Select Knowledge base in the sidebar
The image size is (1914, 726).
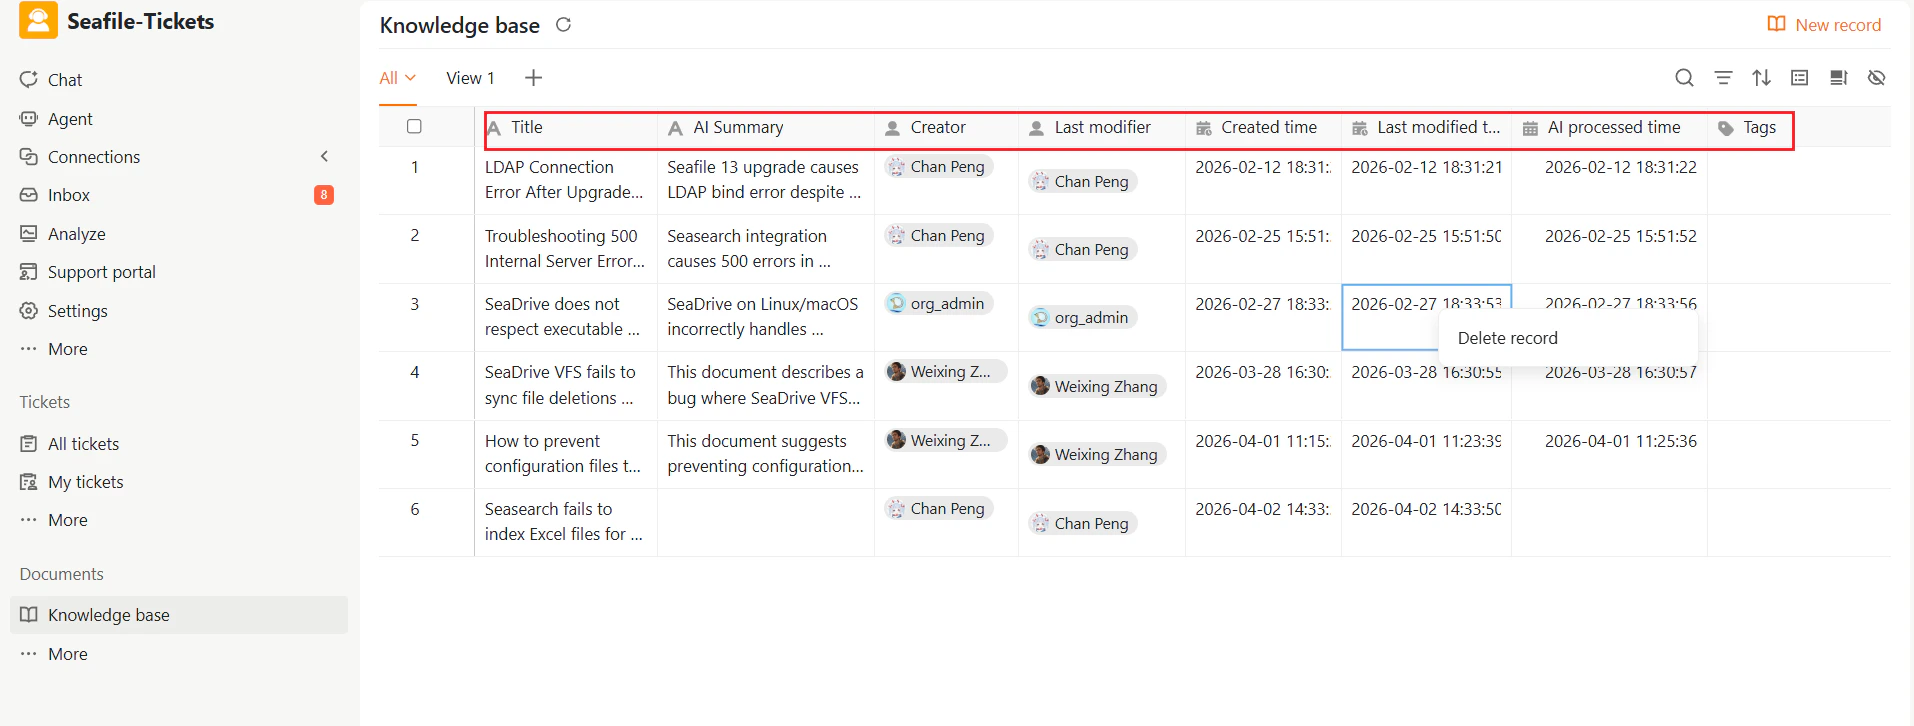(x=179, y=615)
